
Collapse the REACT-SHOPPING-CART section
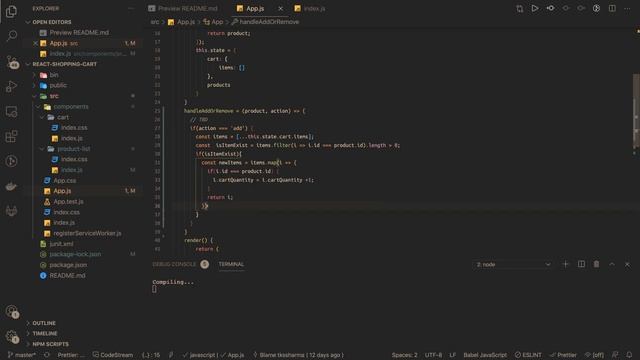click(x=64, y=64)
